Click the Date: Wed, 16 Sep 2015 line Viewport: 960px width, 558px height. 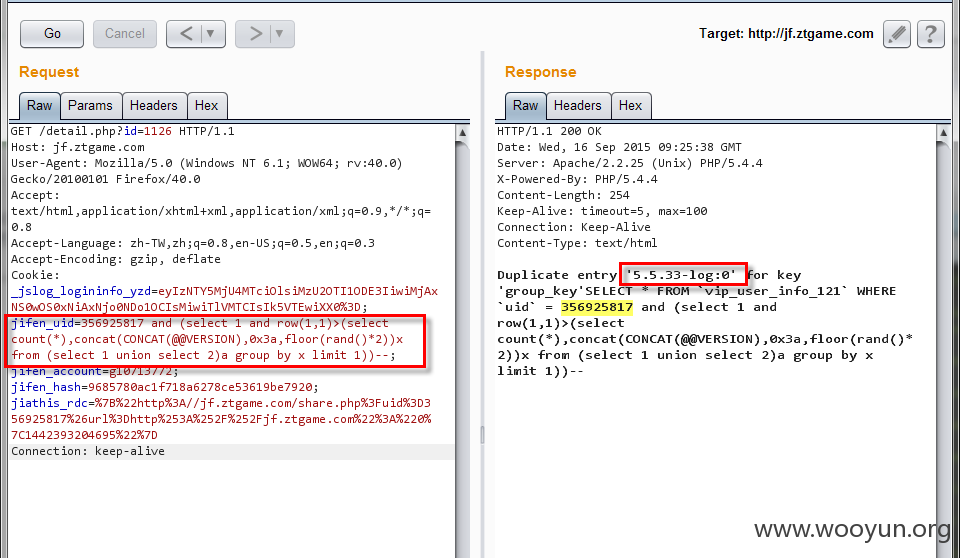coord(619,147)
